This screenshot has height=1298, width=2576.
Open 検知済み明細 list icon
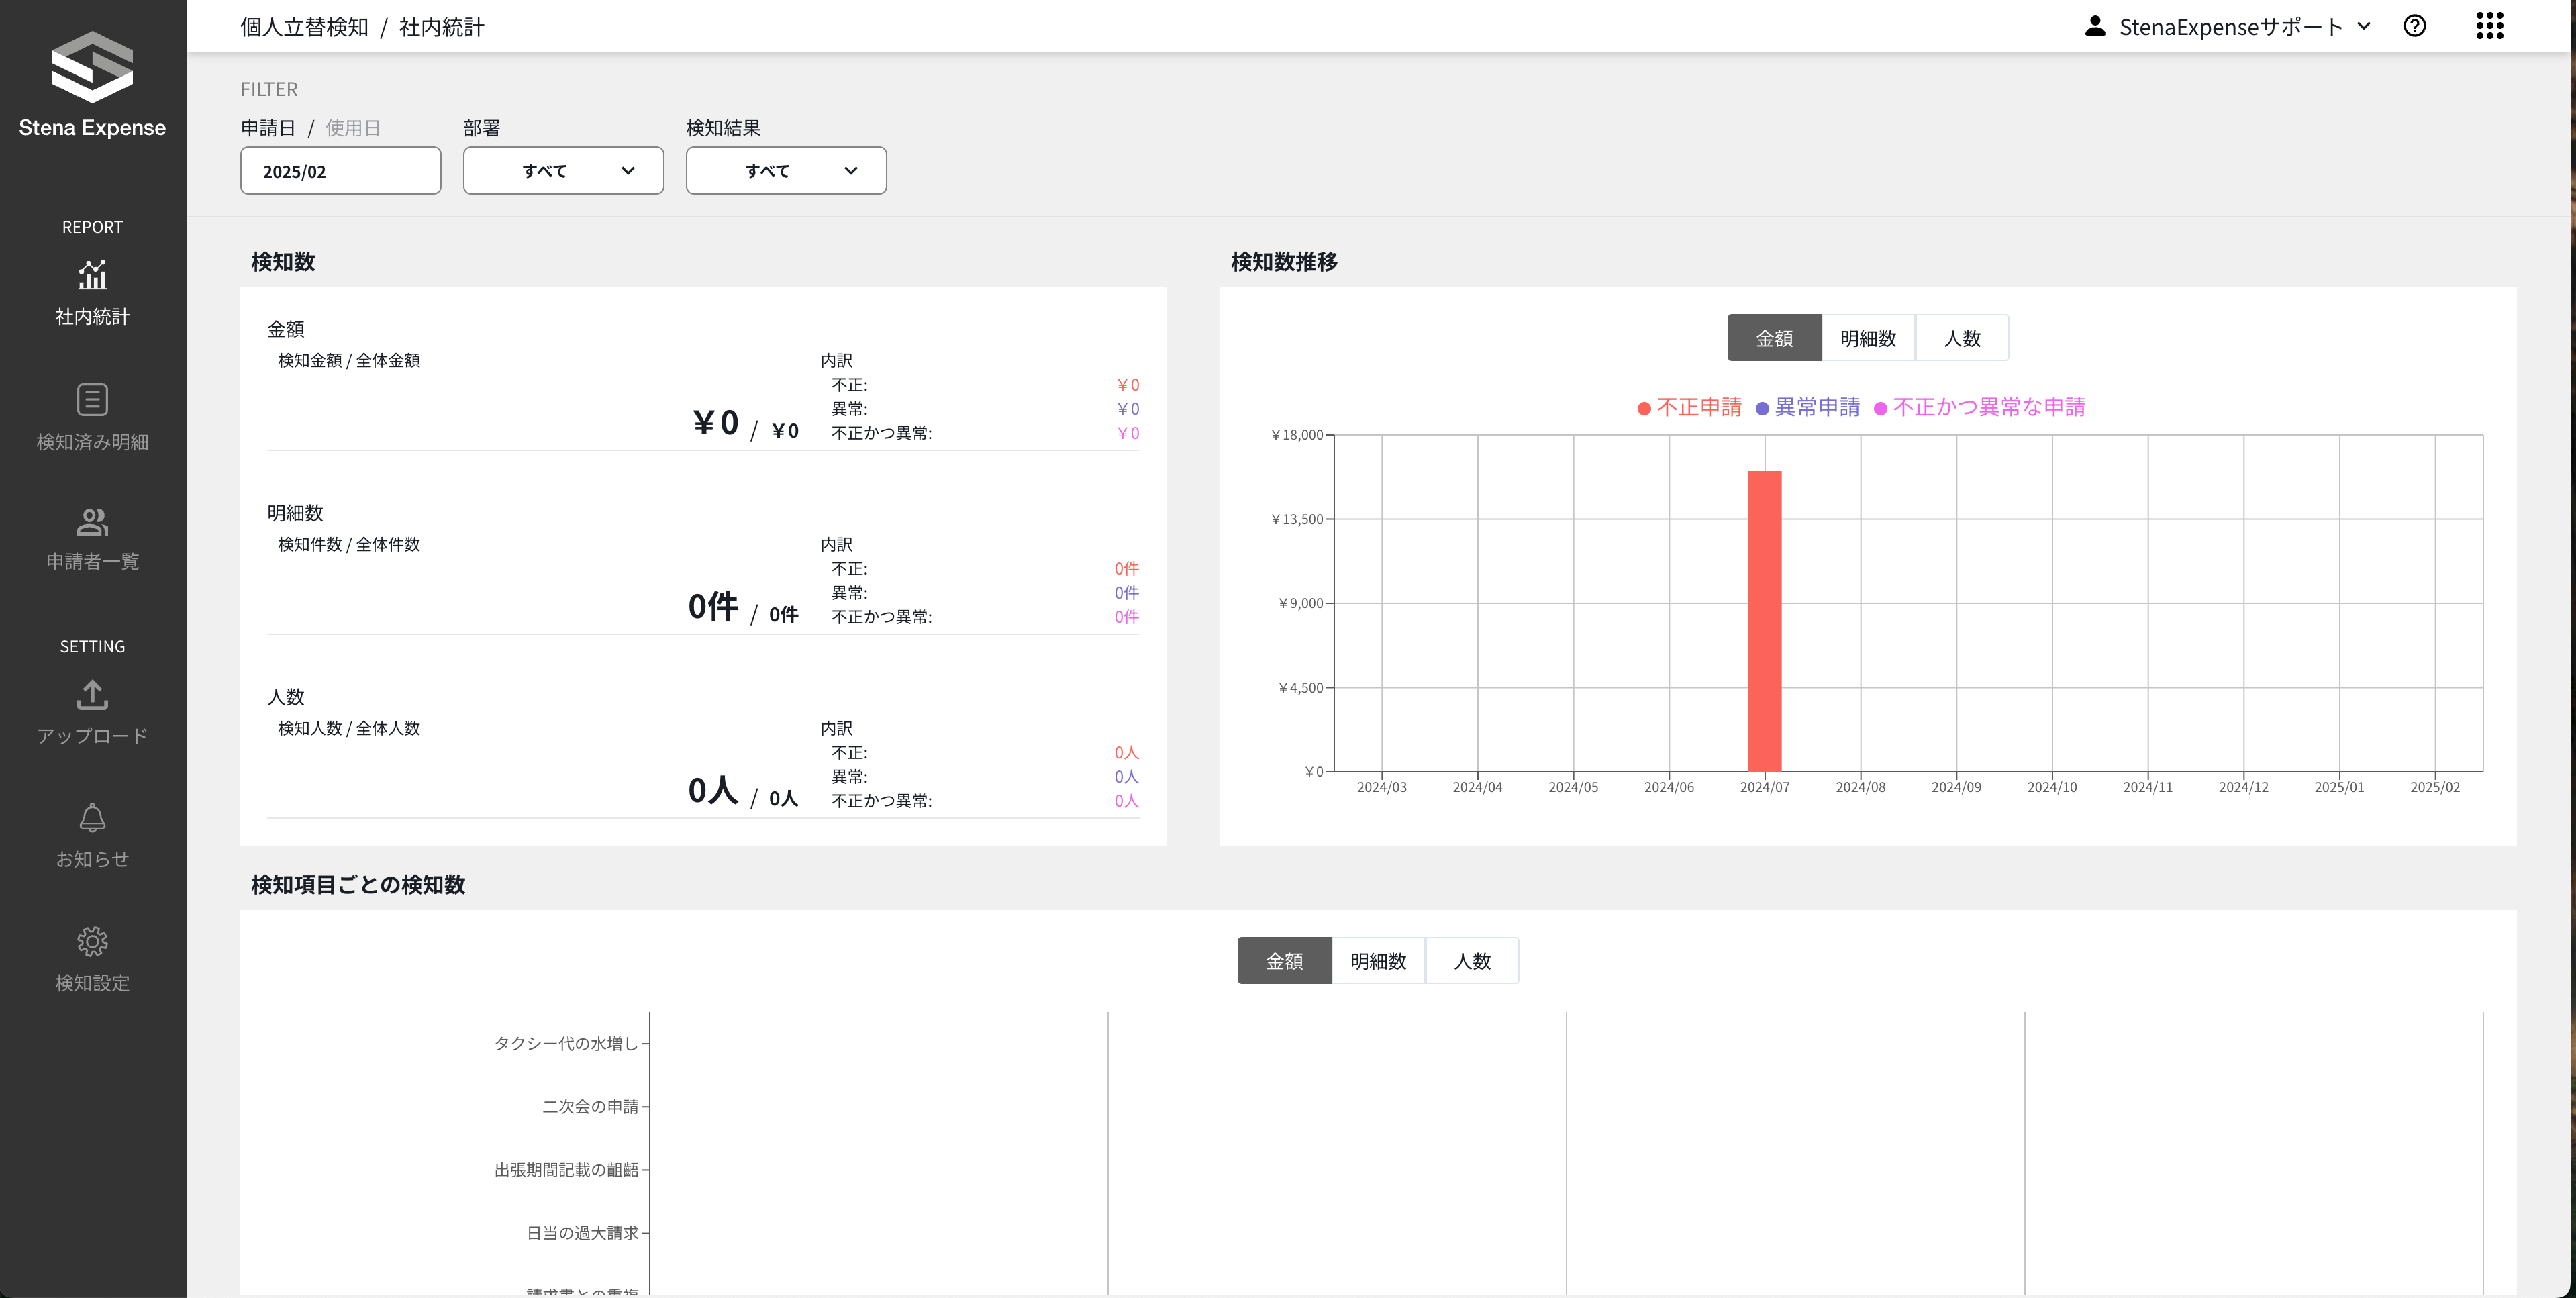(x=92, y=399)
